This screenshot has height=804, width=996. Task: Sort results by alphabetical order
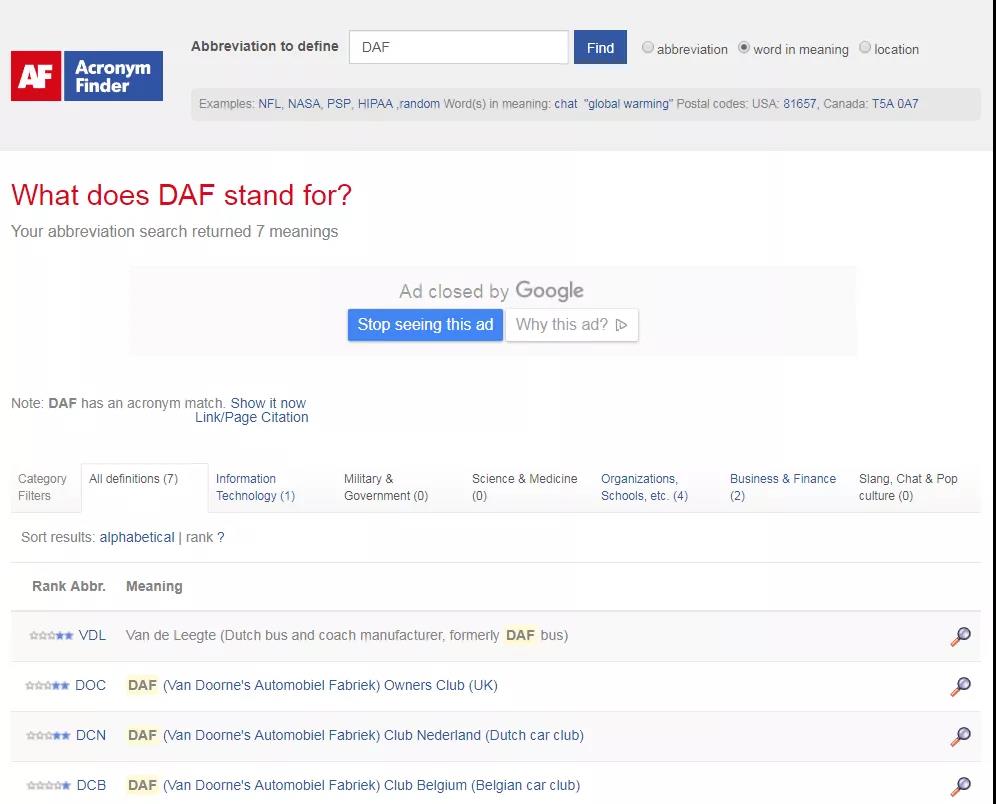point(136,537)
